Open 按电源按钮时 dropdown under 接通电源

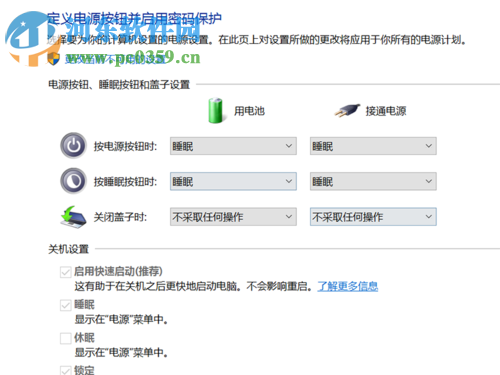coord(373,146)
